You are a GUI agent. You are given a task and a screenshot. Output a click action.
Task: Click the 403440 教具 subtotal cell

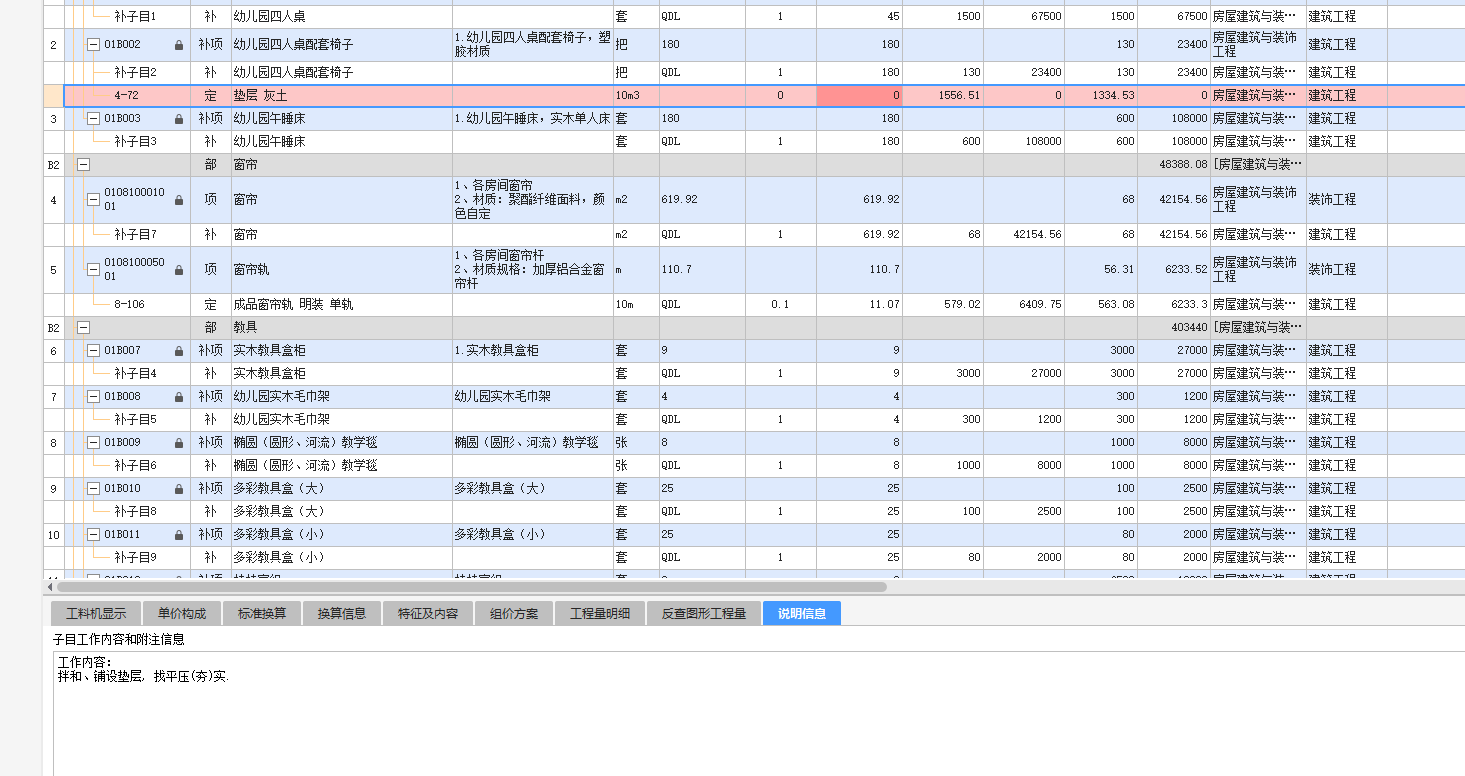(x=1174, y=328)
